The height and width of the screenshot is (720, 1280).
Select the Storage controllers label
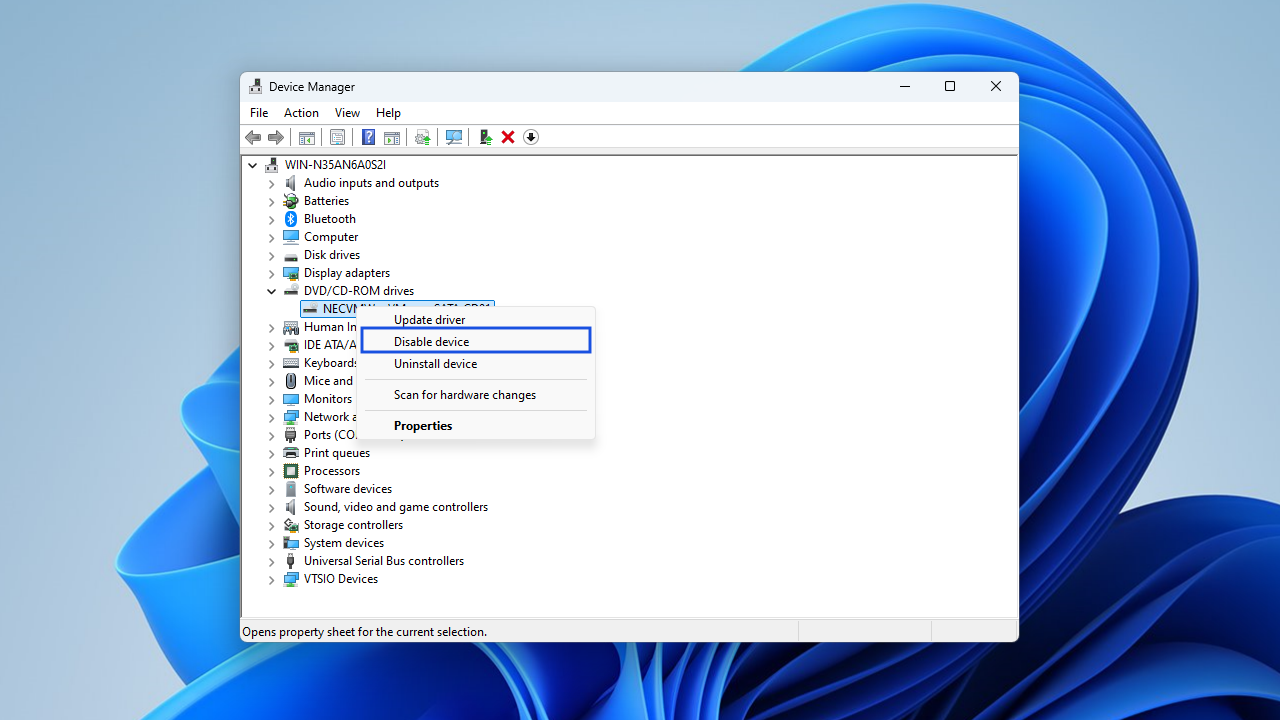(353, 525)
